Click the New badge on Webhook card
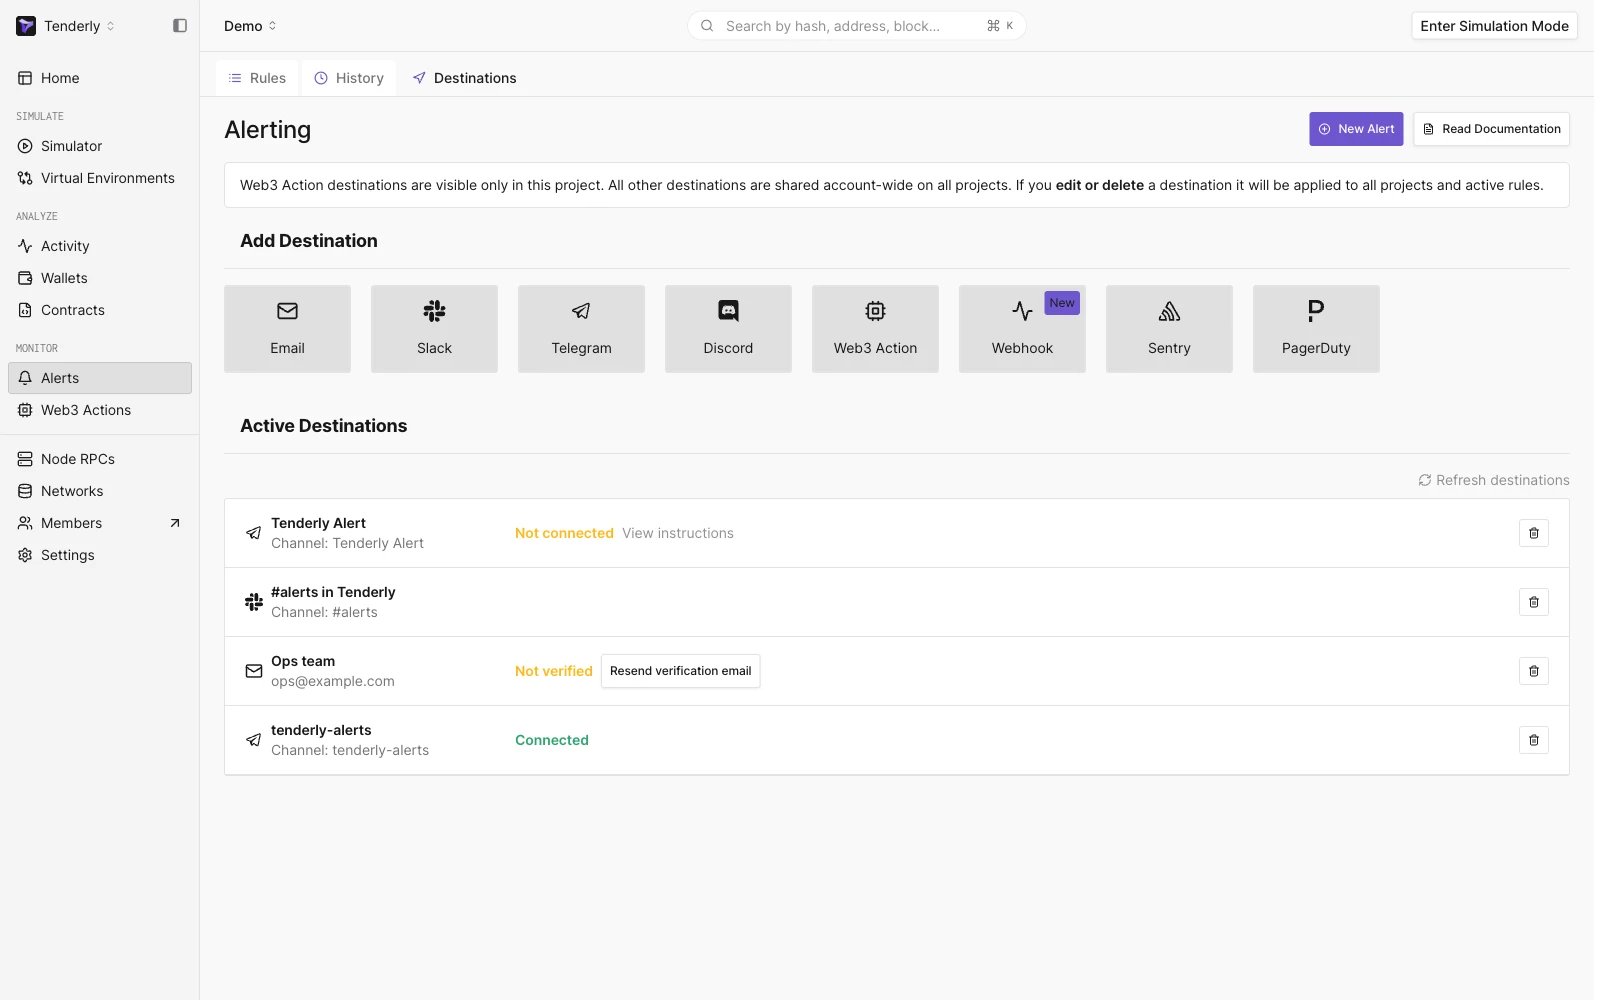The height and width of the screenshot is (1000, 1600). (1062, 303)
